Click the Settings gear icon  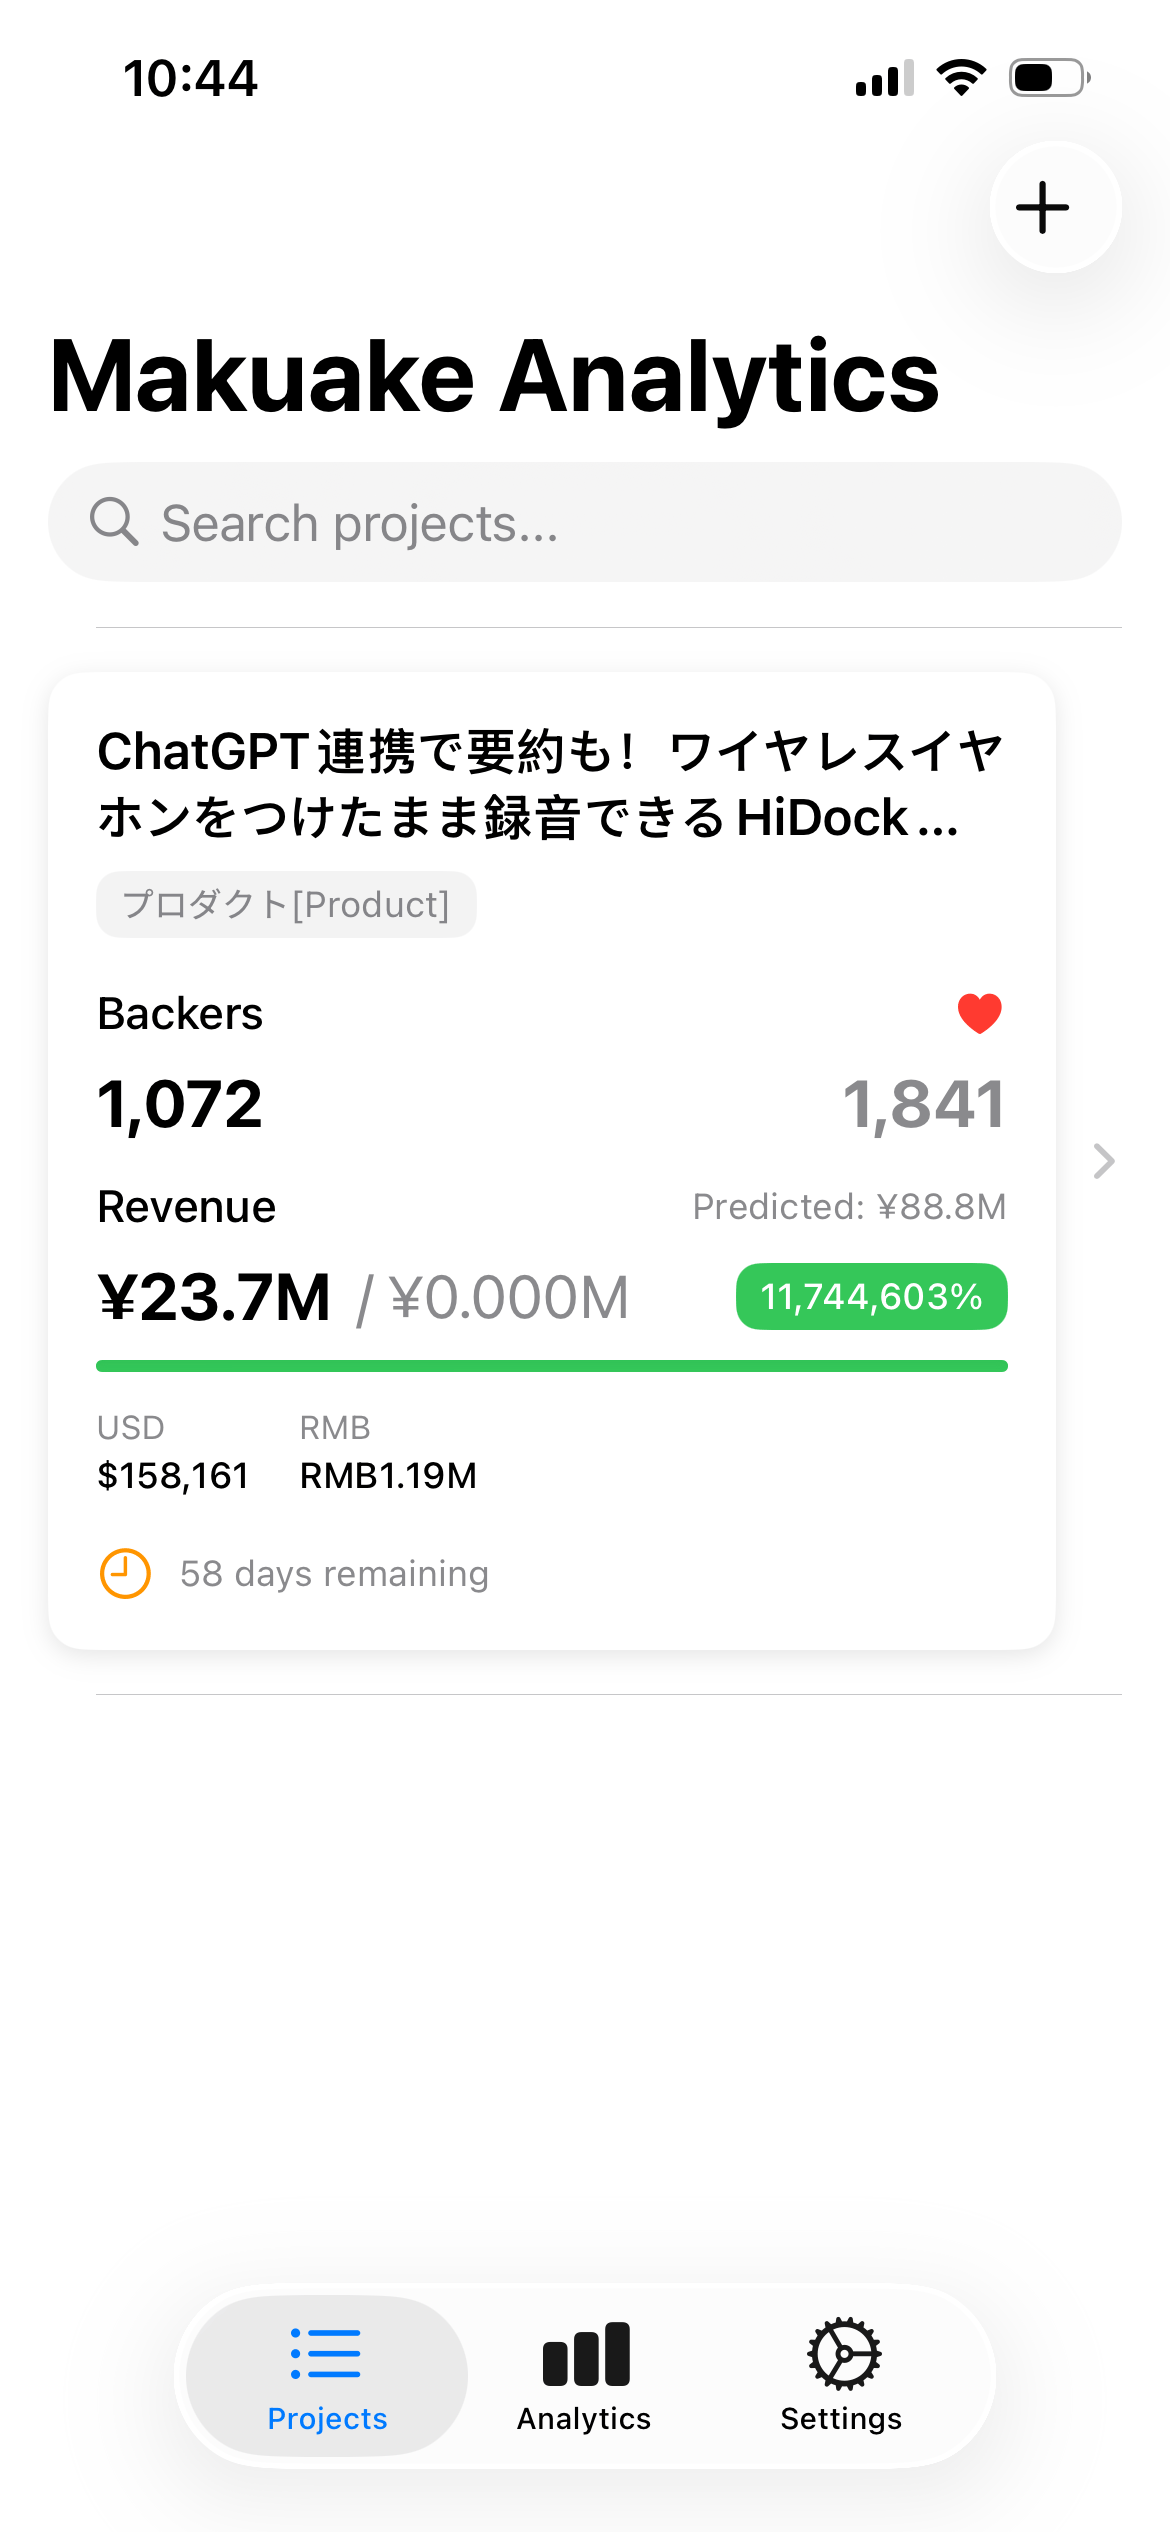point(844,2353)
